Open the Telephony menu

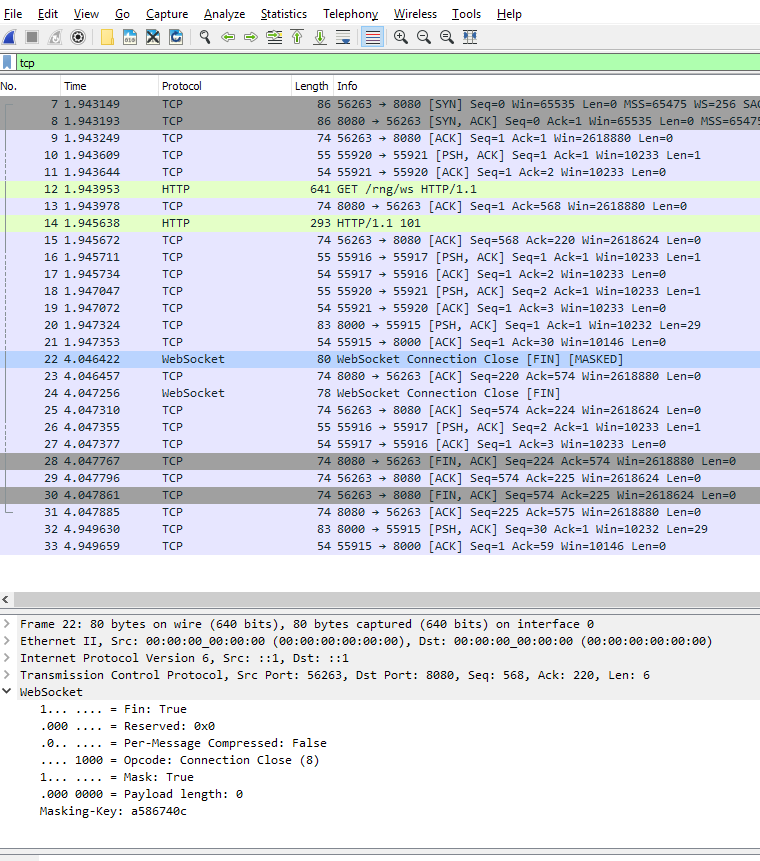[x=350, y=14]
